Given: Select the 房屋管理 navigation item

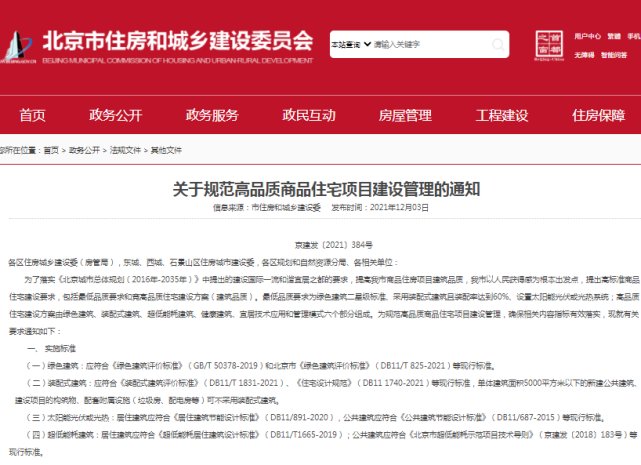Looking at the screenshot, I should (404, 115).
